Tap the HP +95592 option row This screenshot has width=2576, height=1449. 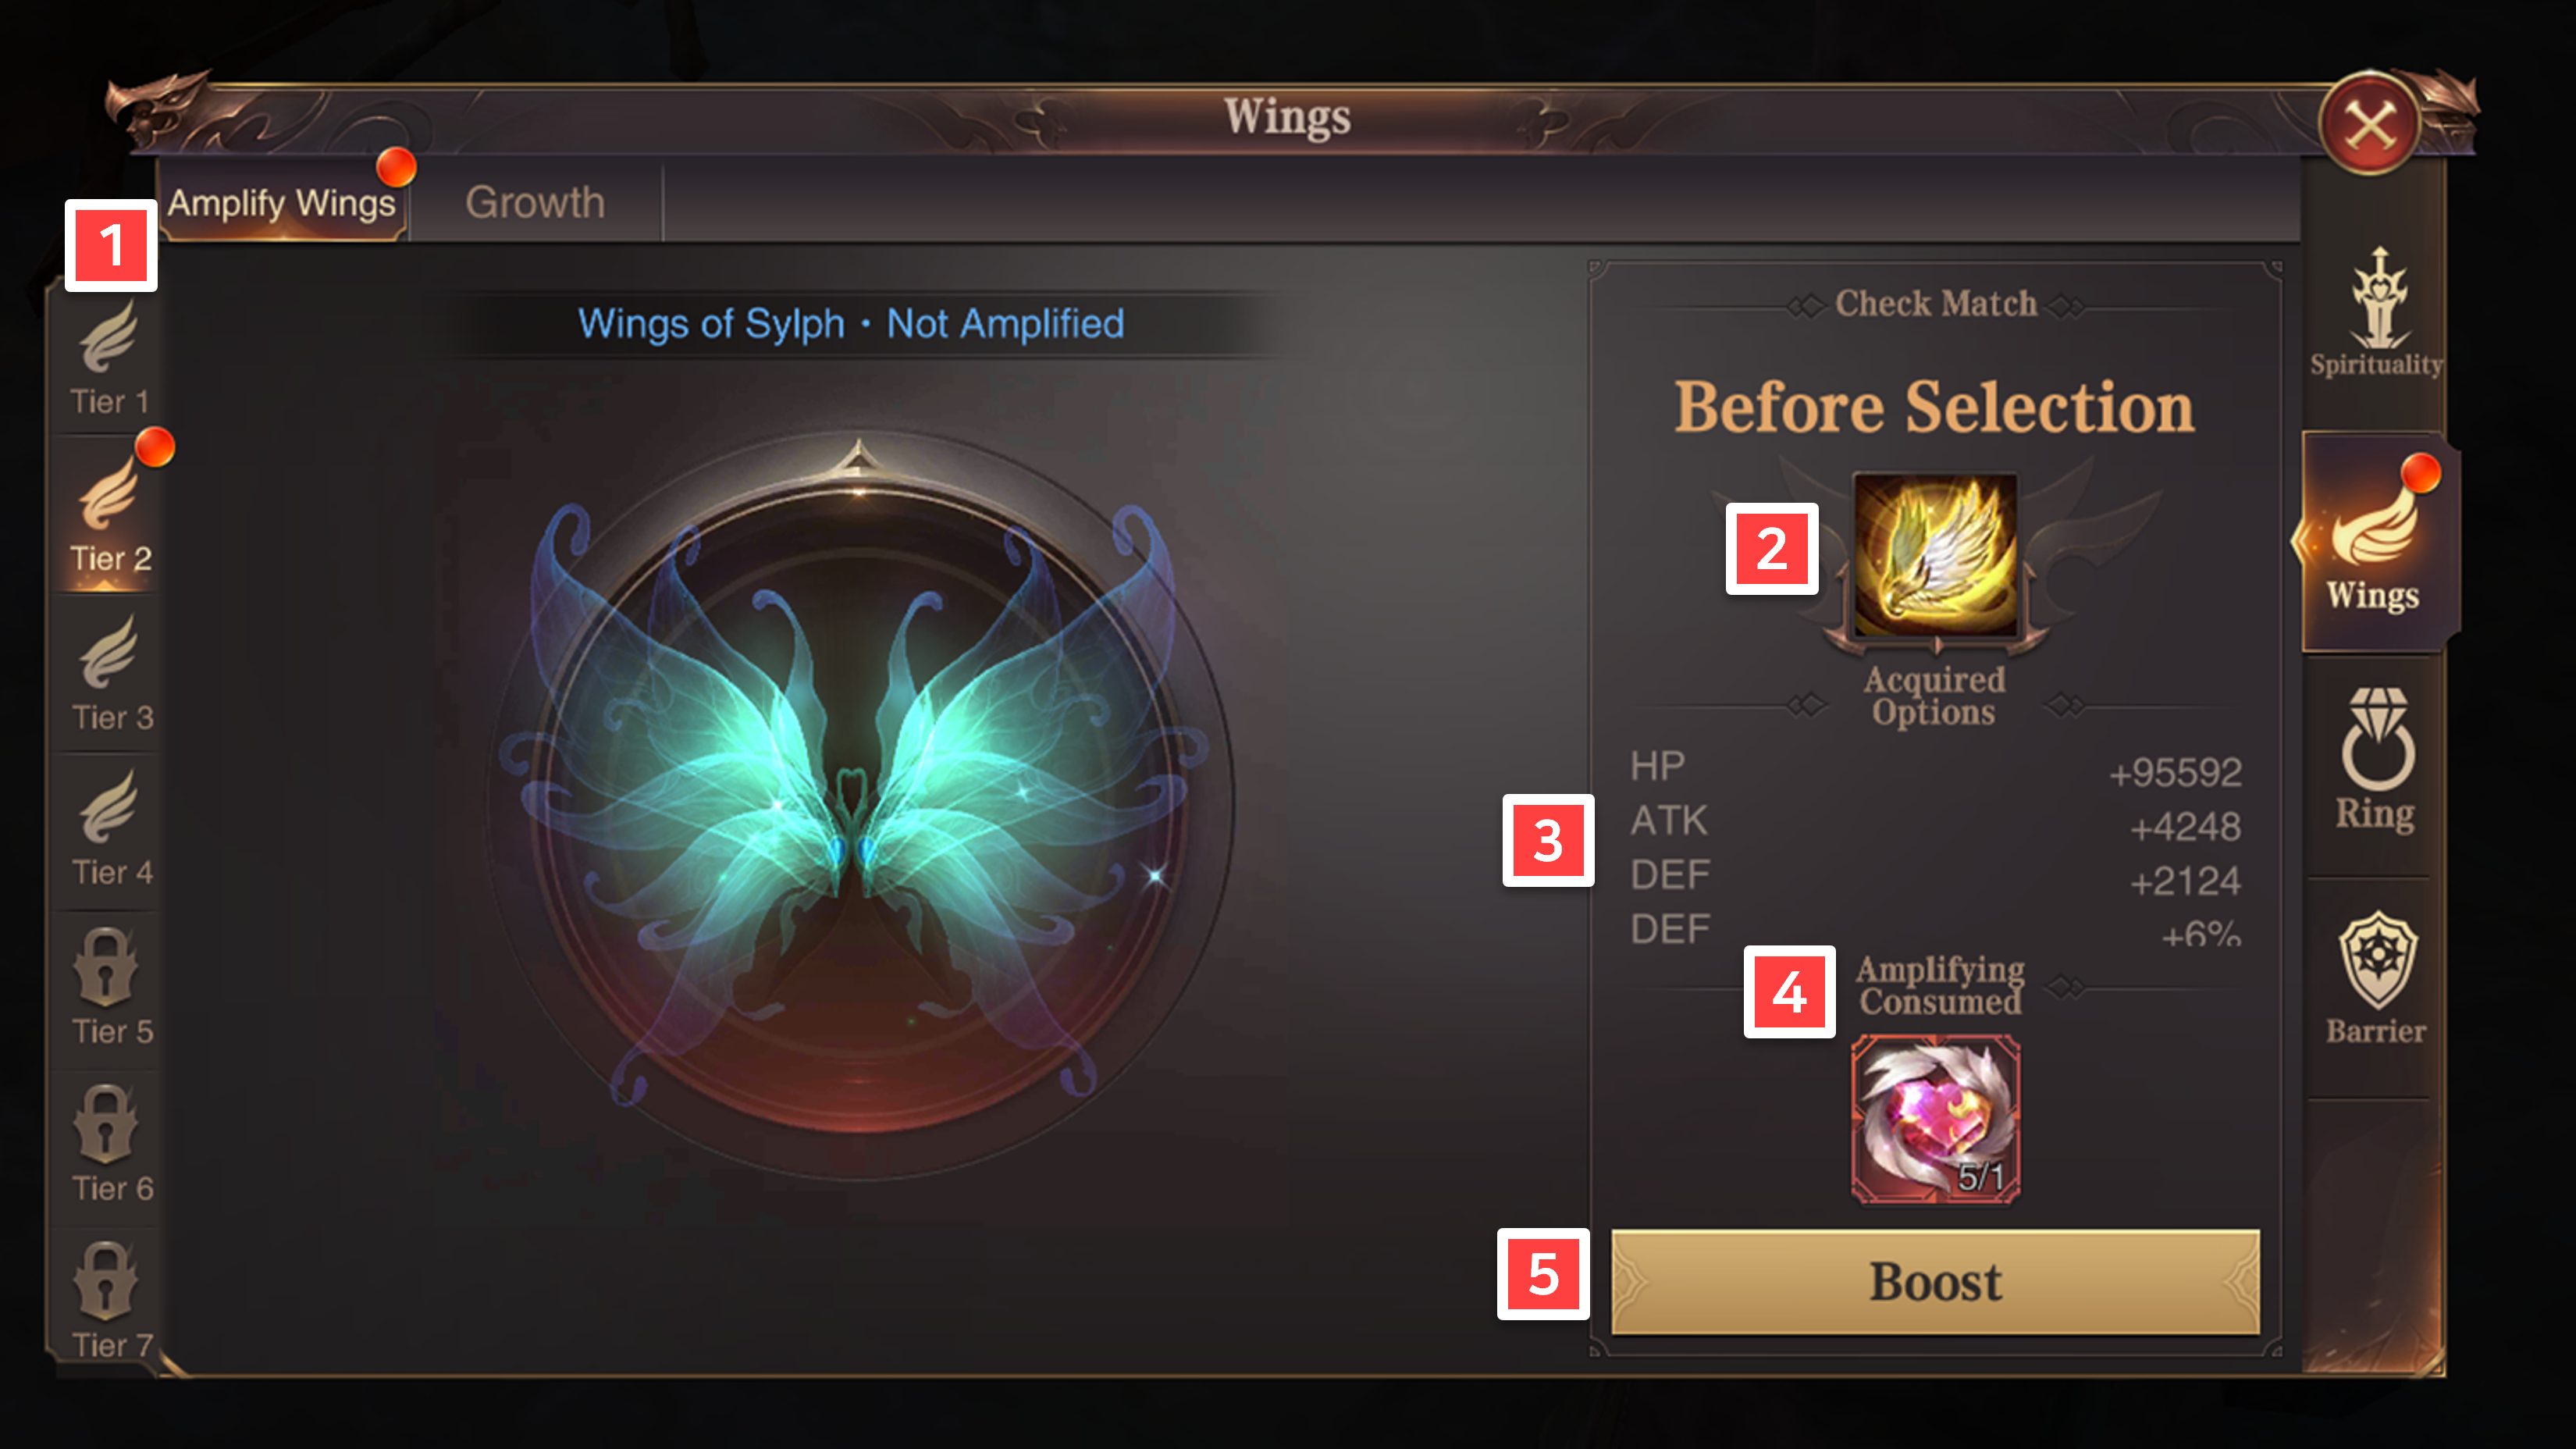coord(1935,769)
